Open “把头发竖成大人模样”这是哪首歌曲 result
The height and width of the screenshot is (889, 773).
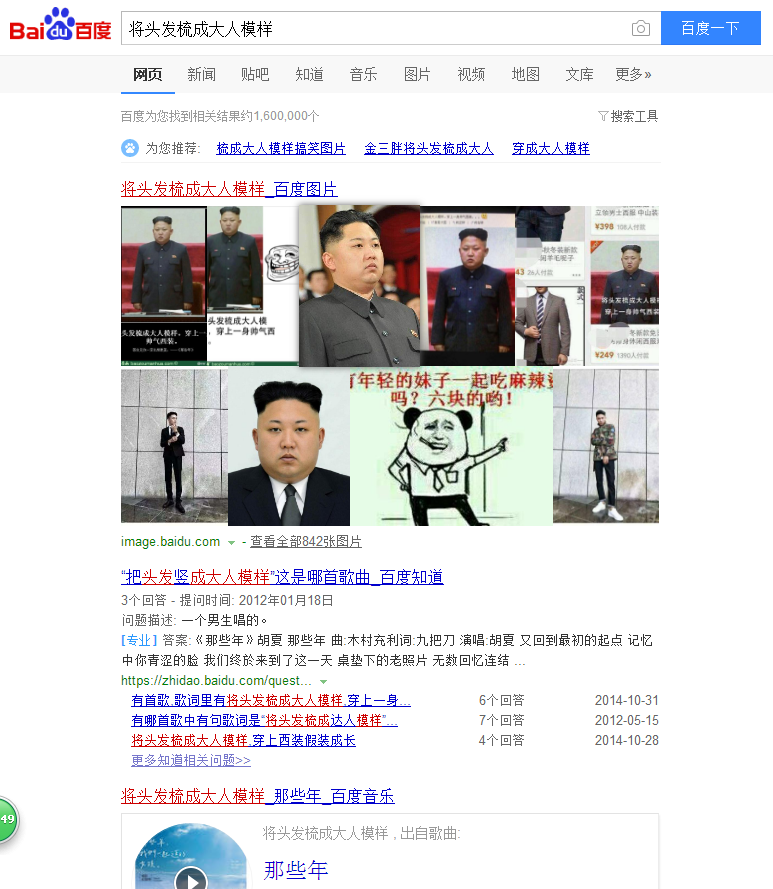click(282, 577)
